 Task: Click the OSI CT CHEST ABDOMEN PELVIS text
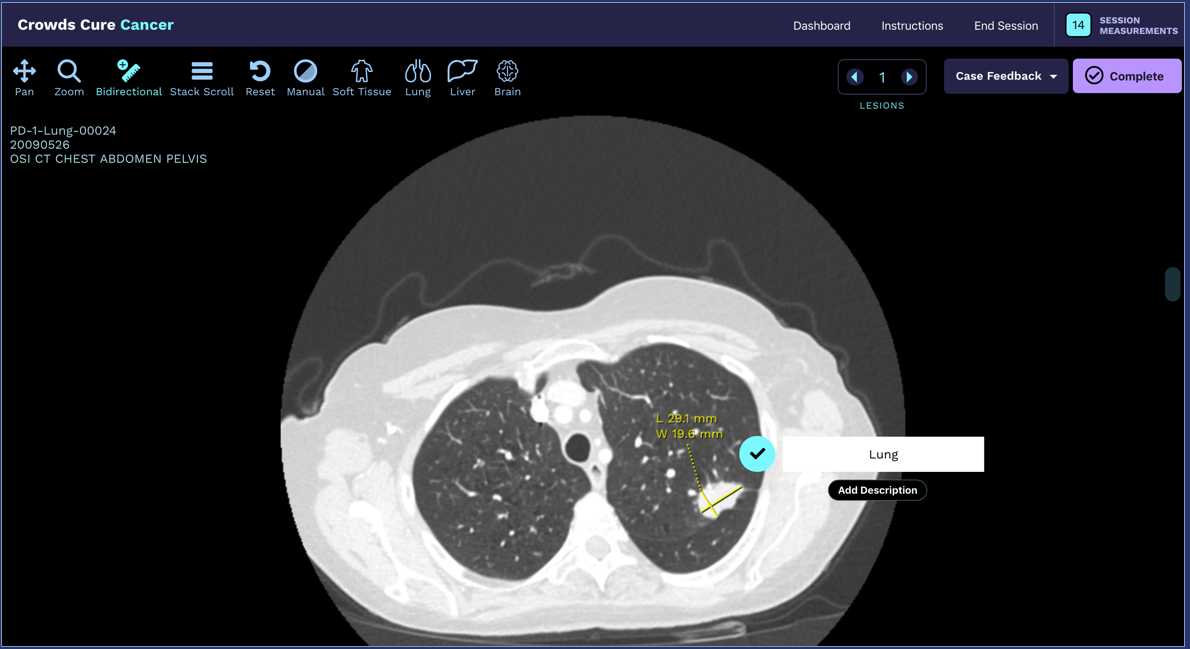click(108, 159)
